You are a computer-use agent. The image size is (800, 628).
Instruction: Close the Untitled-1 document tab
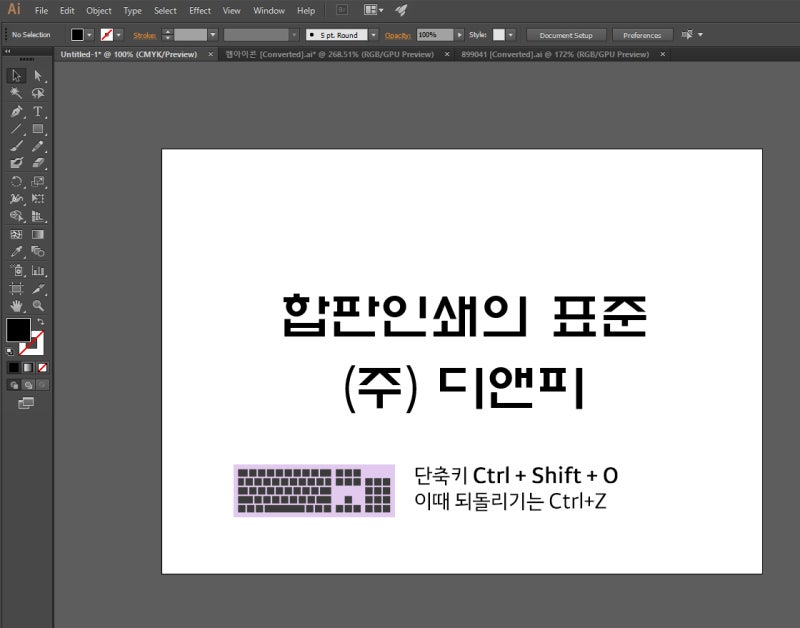click(x=210, y=54)
